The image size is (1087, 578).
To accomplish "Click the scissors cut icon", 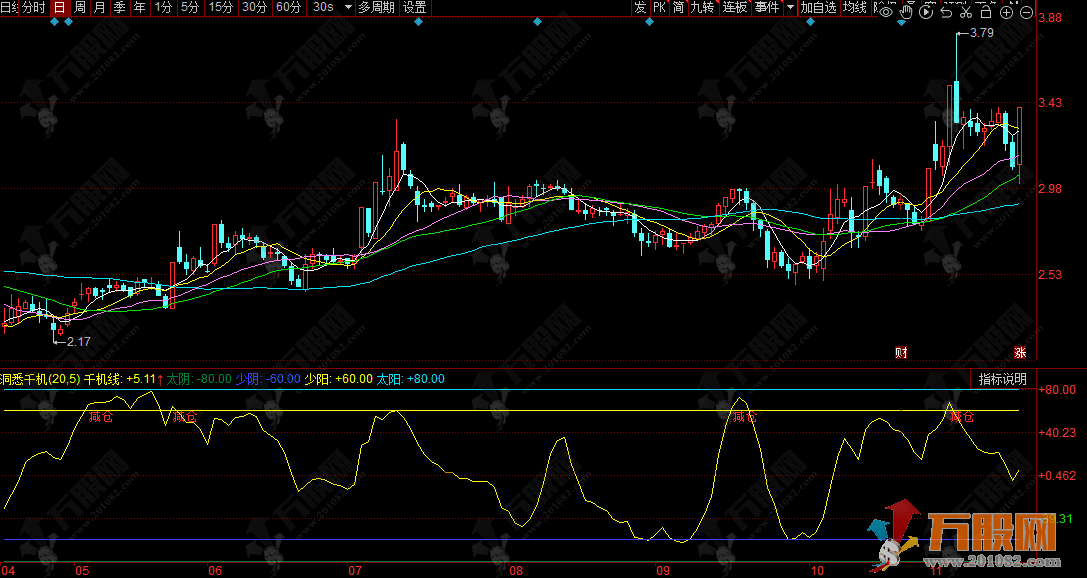I will click(966, 13).
